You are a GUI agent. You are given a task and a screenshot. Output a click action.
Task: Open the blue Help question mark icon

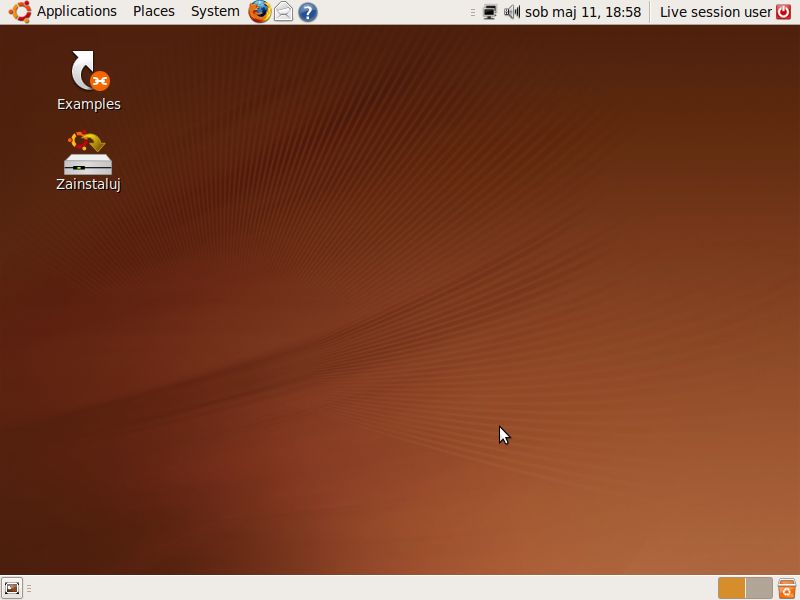[308, 12]
